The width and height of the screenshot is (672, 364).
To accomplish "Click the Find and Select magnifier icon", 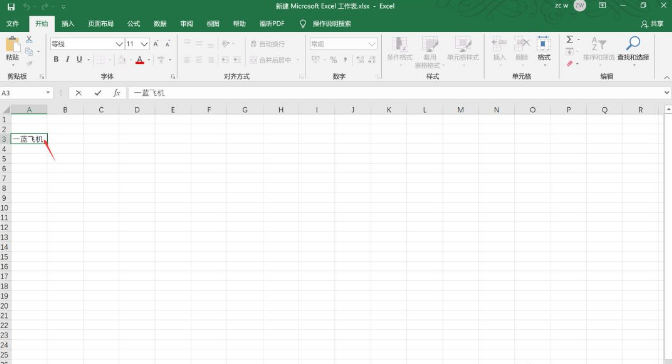I will pyautogui.click(x=633, y=43).
